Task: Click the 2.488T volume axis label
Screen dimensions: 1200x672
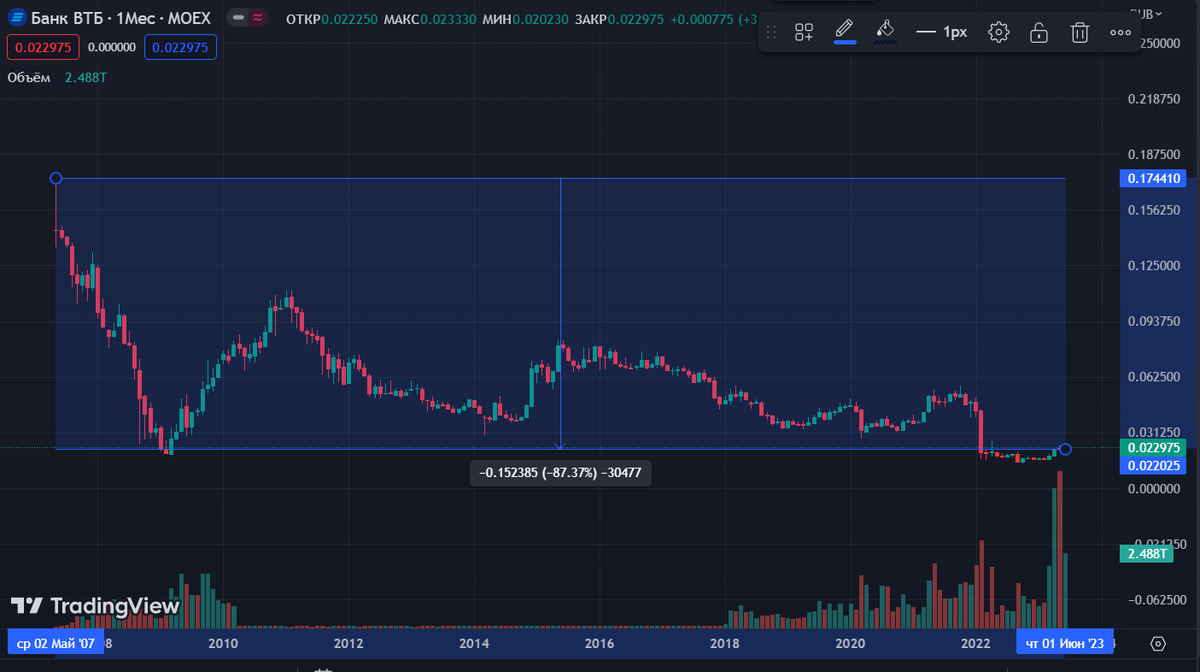Action: pos(1144,553)
